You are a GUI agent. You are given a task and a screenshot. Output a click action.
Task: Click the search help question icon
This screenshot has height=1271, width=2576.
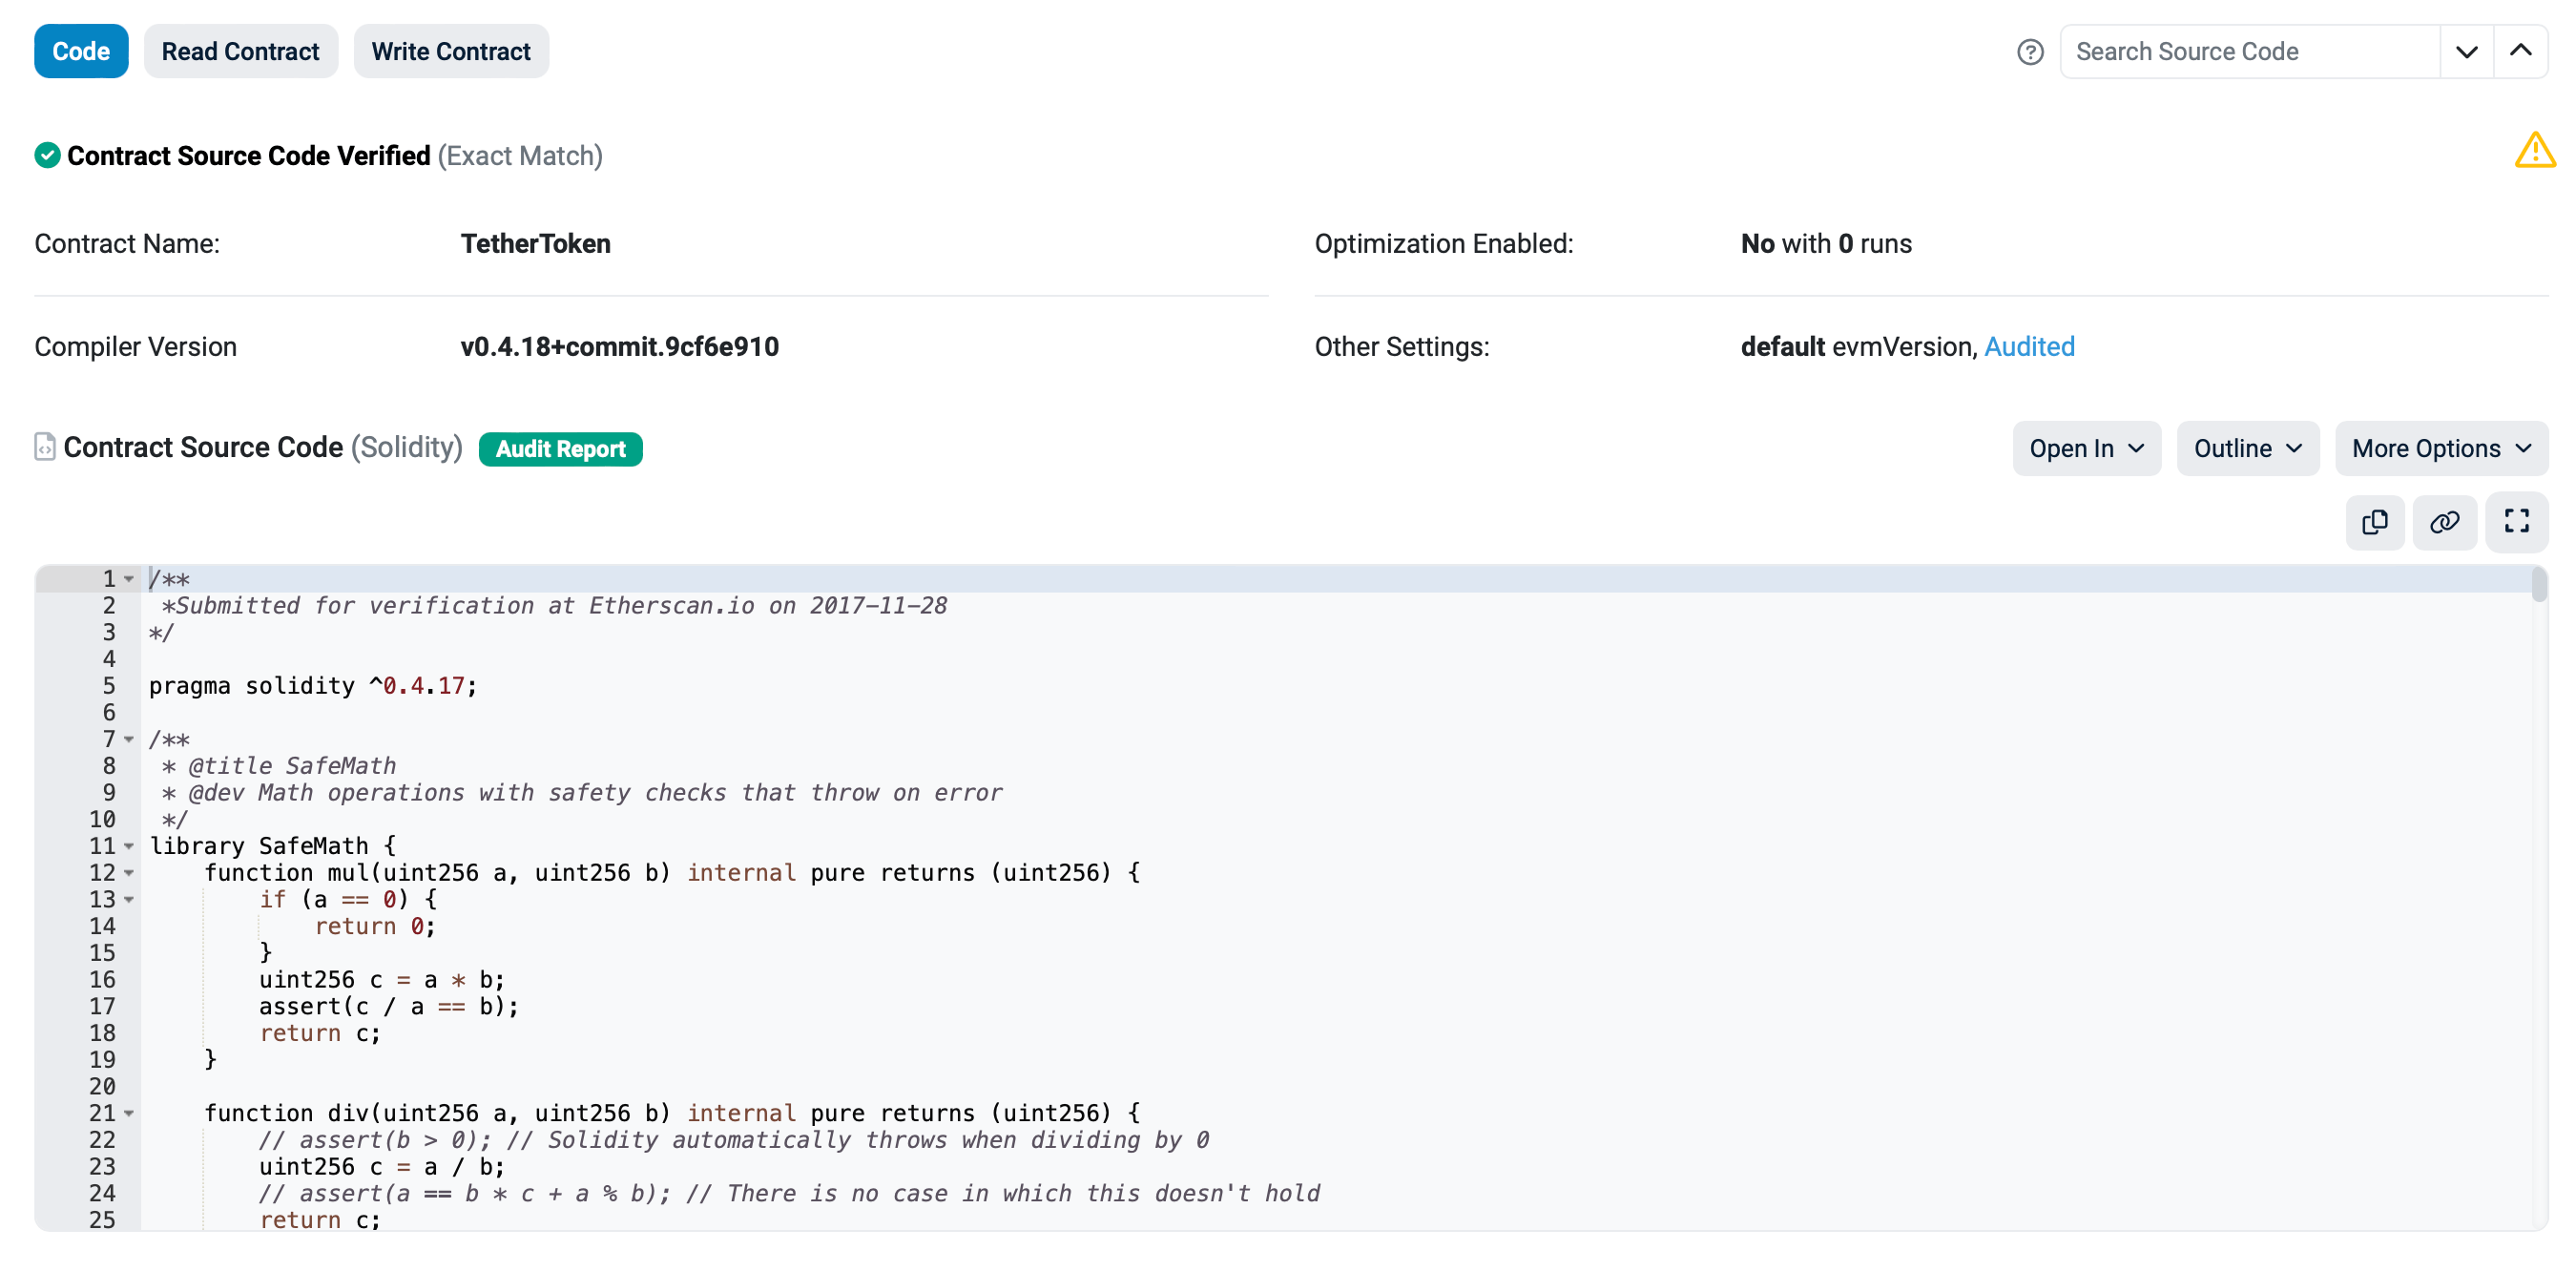(2029, 52)
